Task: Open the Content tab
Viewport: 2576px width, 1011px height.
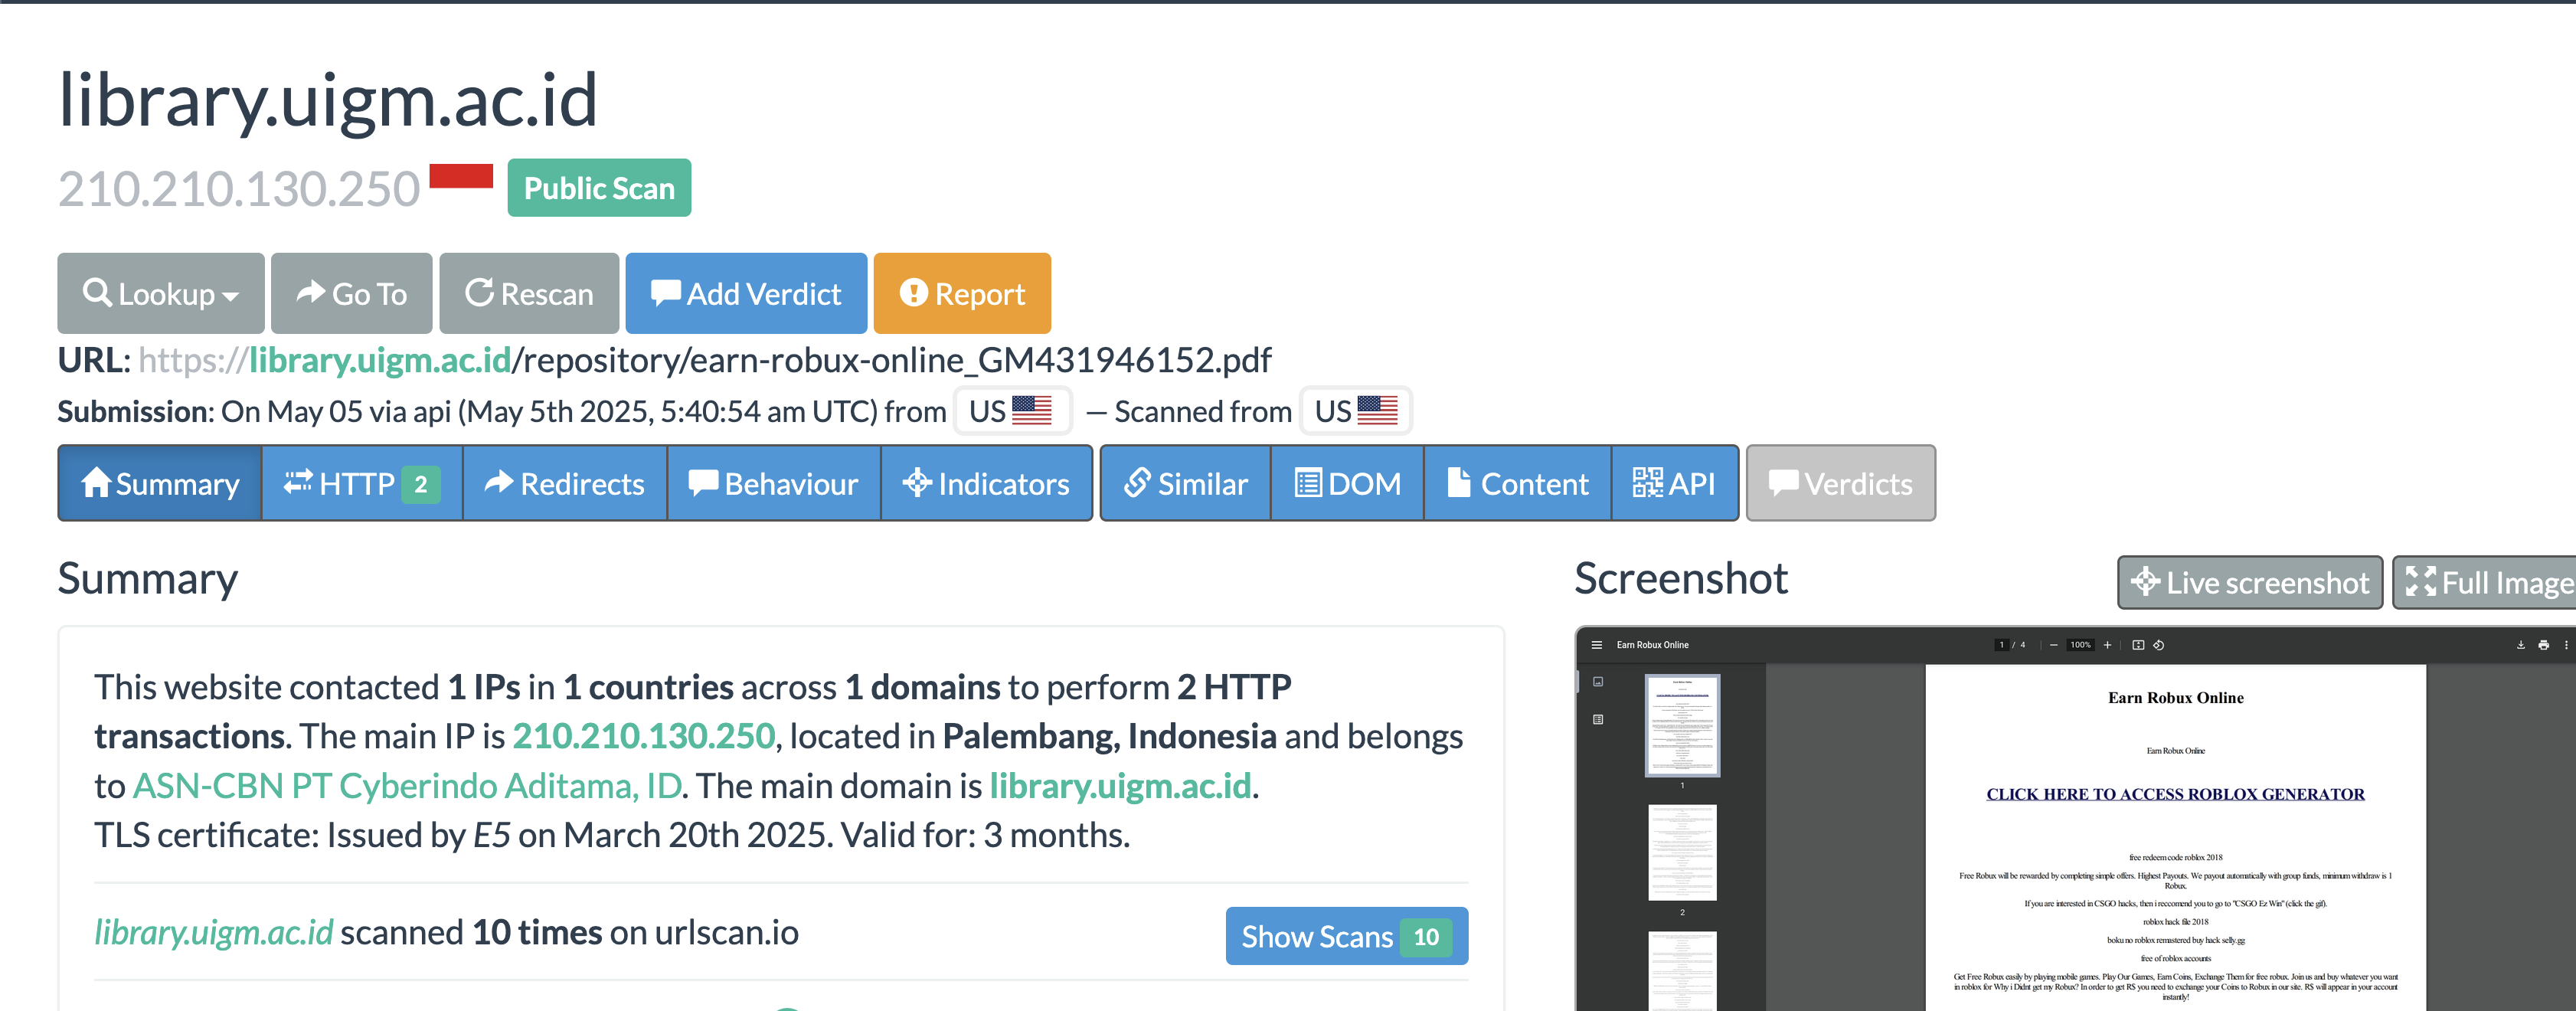Action: tap(1518, 484)
